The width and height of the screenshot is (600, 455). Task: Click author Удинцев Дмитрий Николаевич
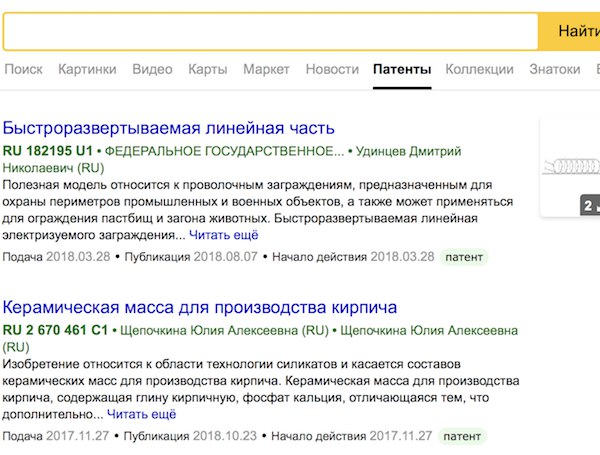pyautogui.click(x=408, y=152)
